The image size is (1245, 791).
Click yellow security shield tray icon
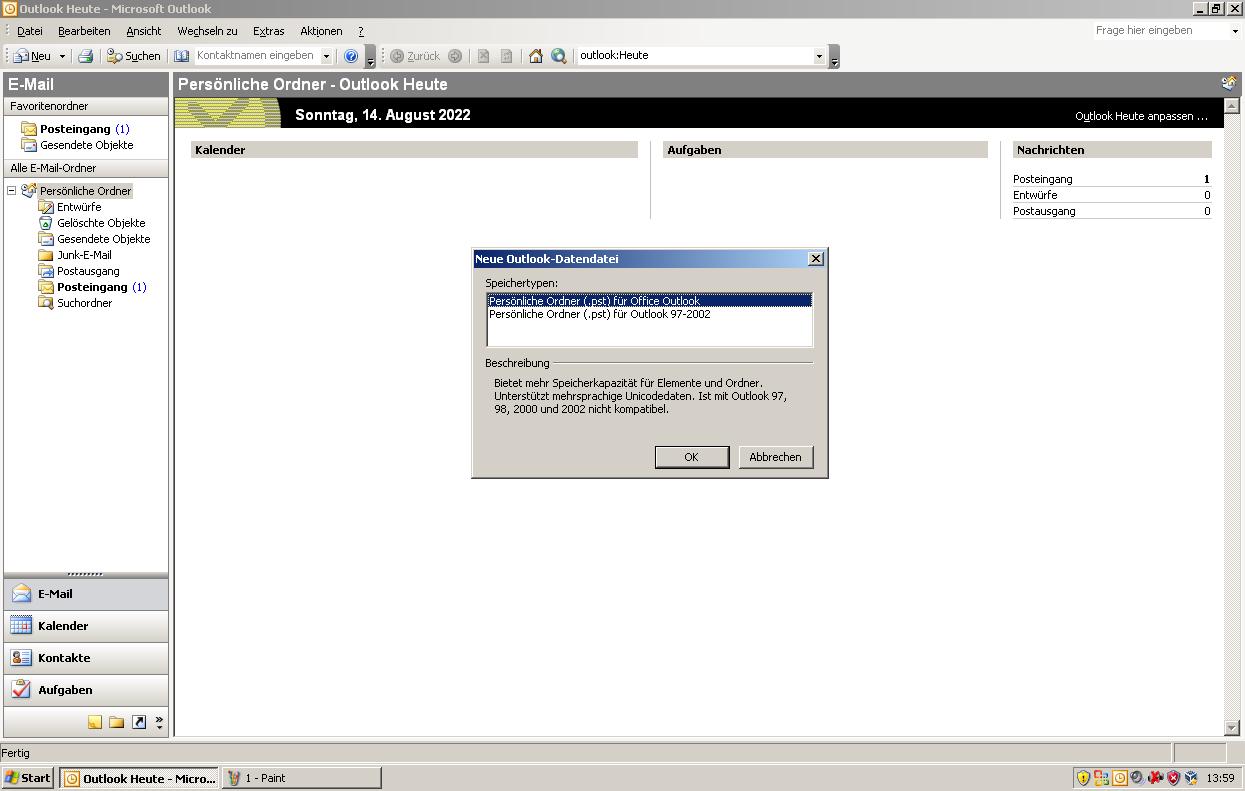(1083, 778)
